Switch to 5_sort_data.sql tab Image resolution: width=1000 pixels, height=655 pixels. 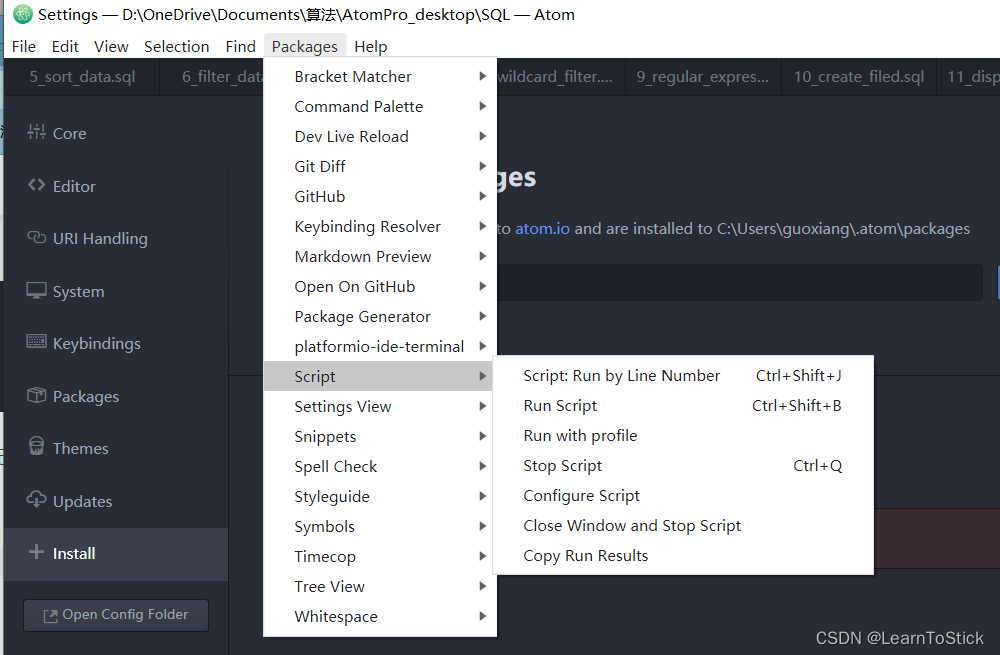point(82,77)
